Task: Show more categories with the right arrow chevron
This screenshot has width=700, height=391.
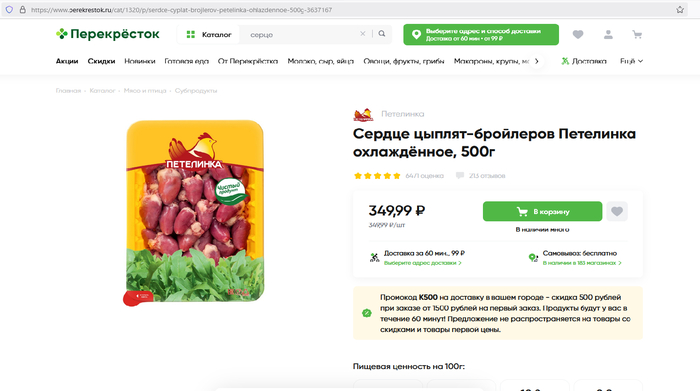Action: point(537,61)
